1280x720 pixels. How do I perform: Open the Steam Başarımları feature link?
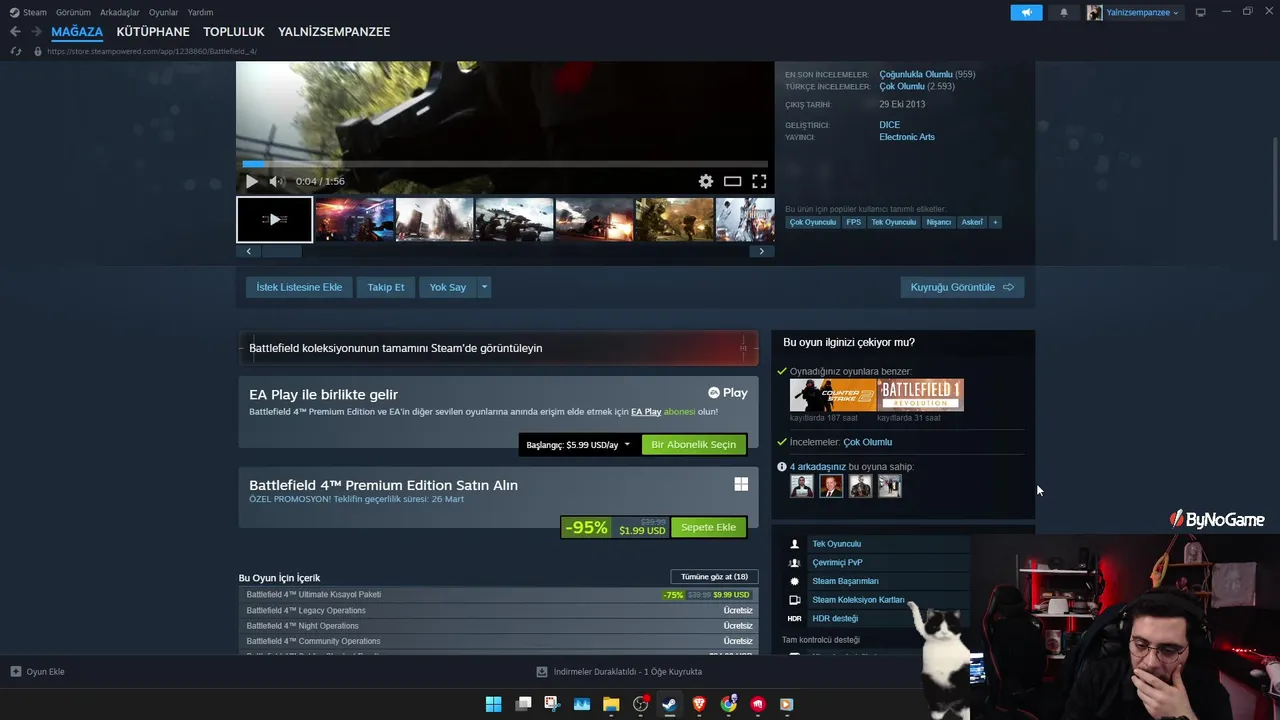845,581
